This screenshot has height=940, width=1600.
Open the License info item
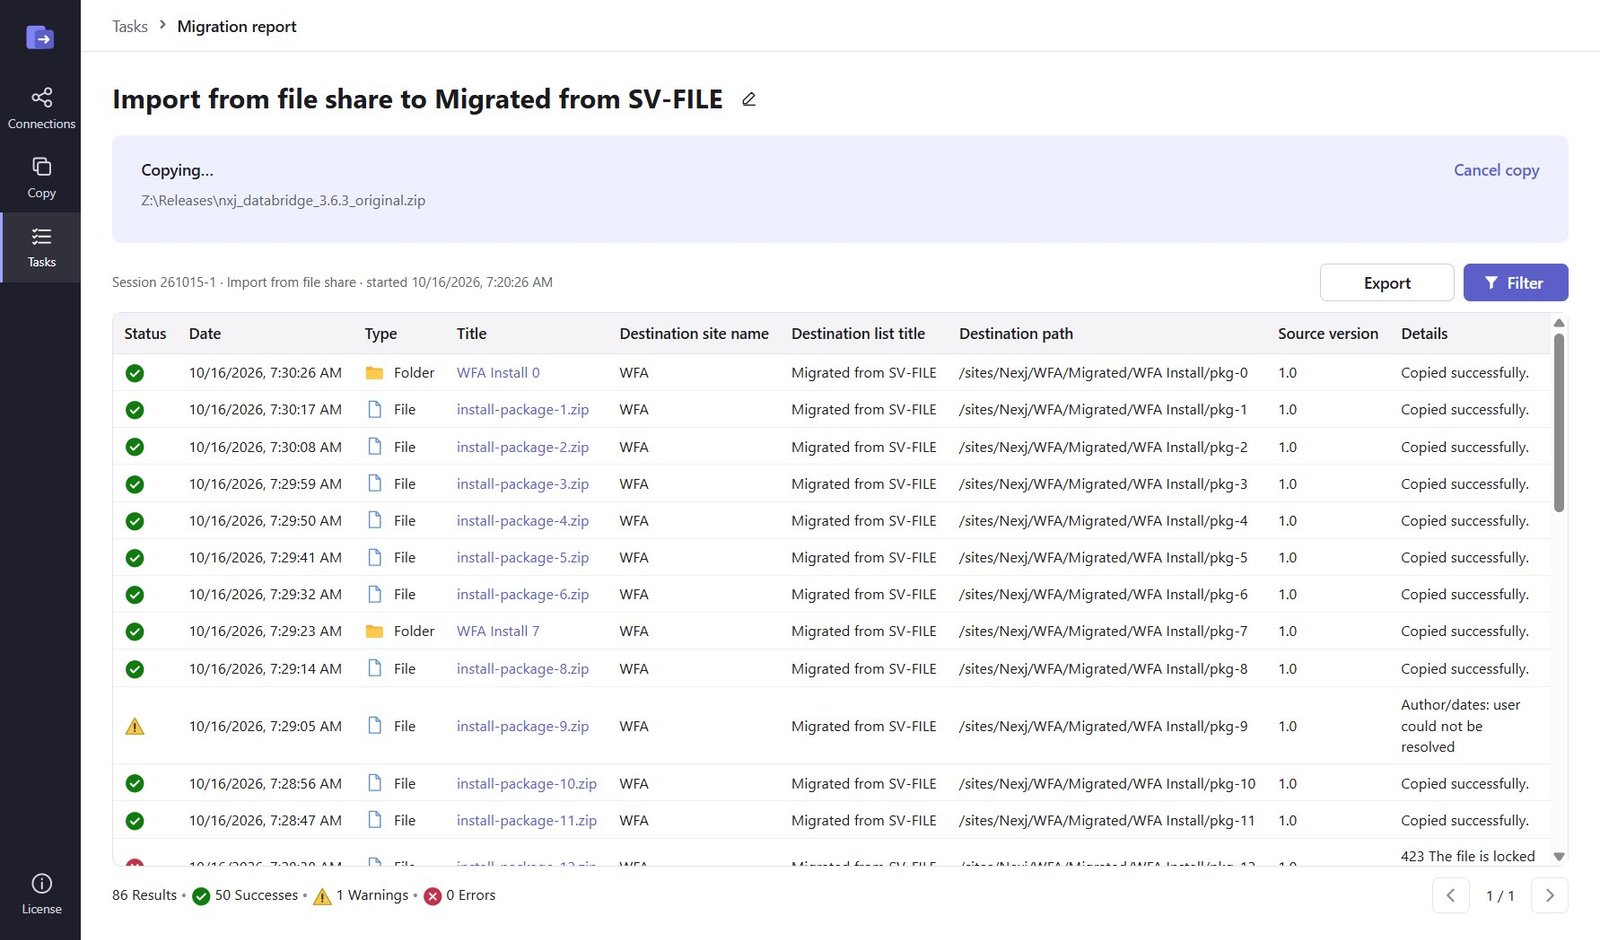click(41, 894)
